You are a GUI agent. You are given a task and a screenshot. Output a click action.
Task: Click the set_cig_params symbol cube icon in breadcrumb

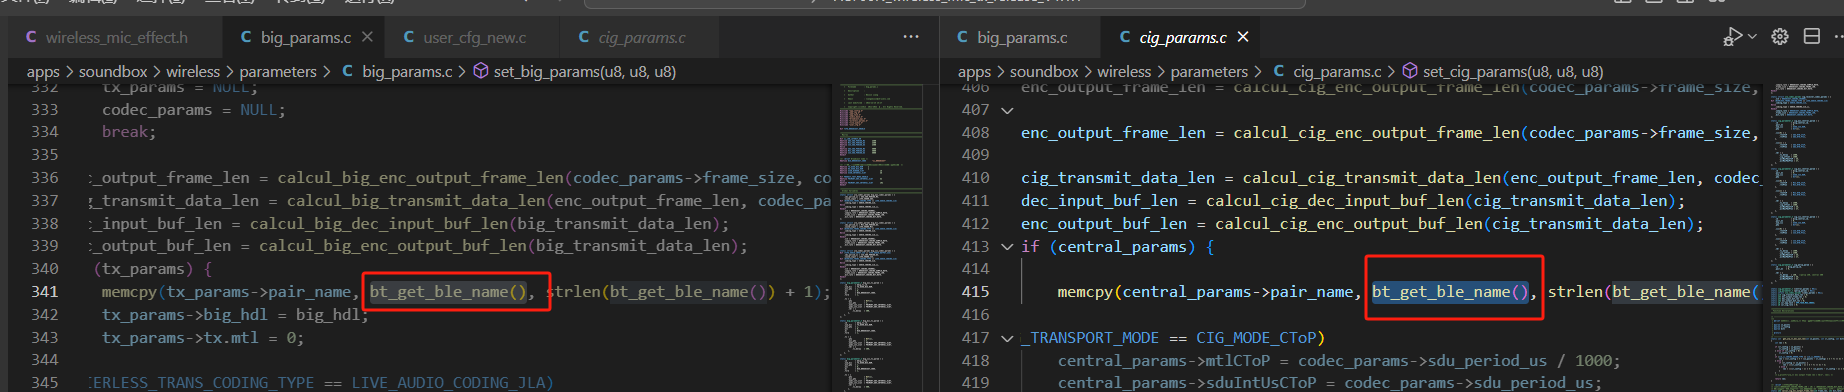[1410, 71]
